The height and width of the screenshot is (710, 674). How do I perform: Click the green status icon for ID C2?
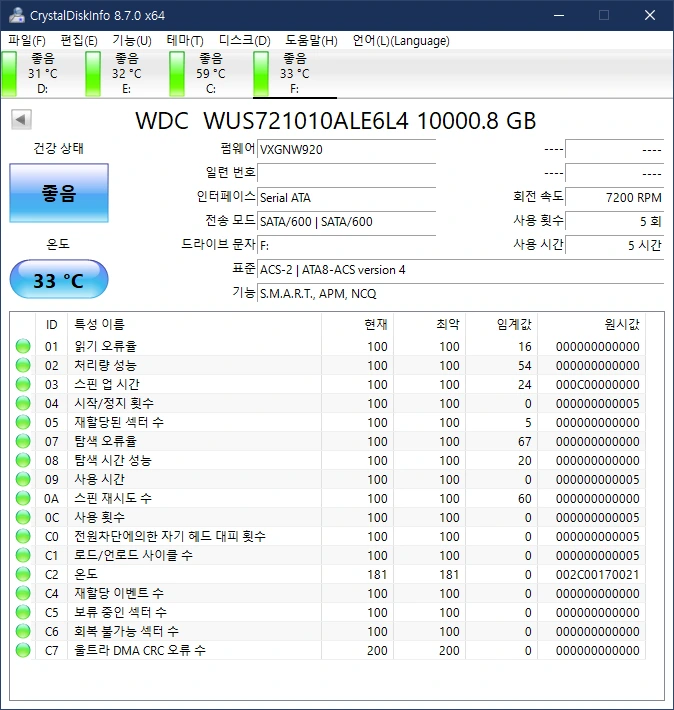23,575
